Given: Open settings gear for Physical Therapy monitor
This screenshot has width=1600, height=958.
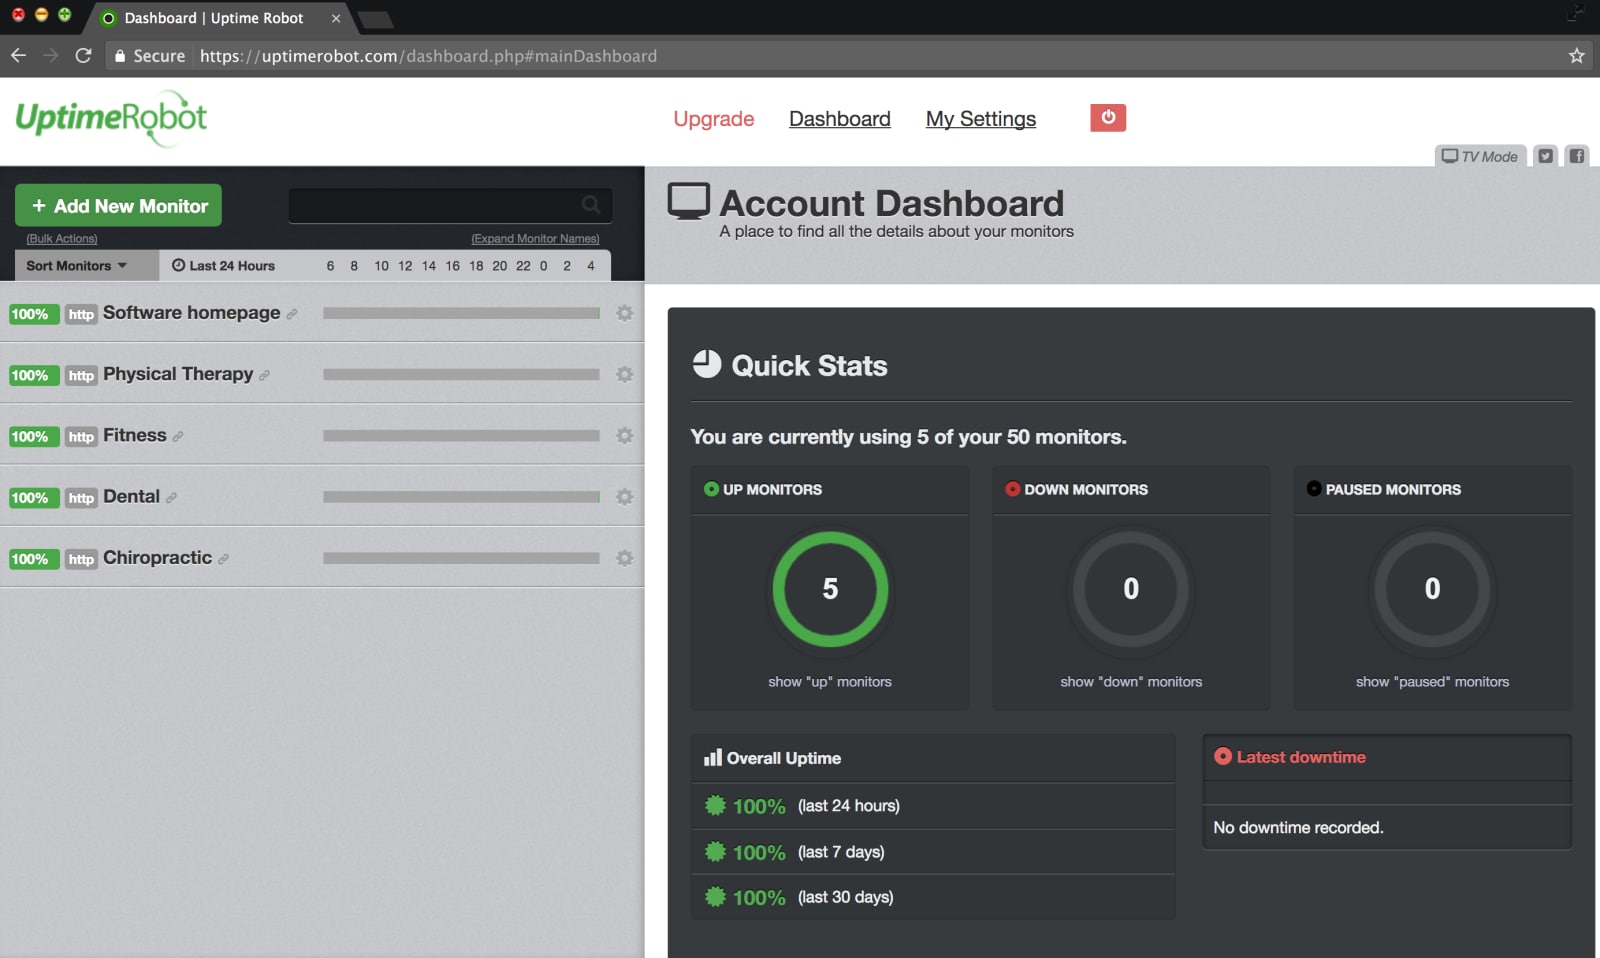Looking at the screenshot, I should tap(625, 374).
